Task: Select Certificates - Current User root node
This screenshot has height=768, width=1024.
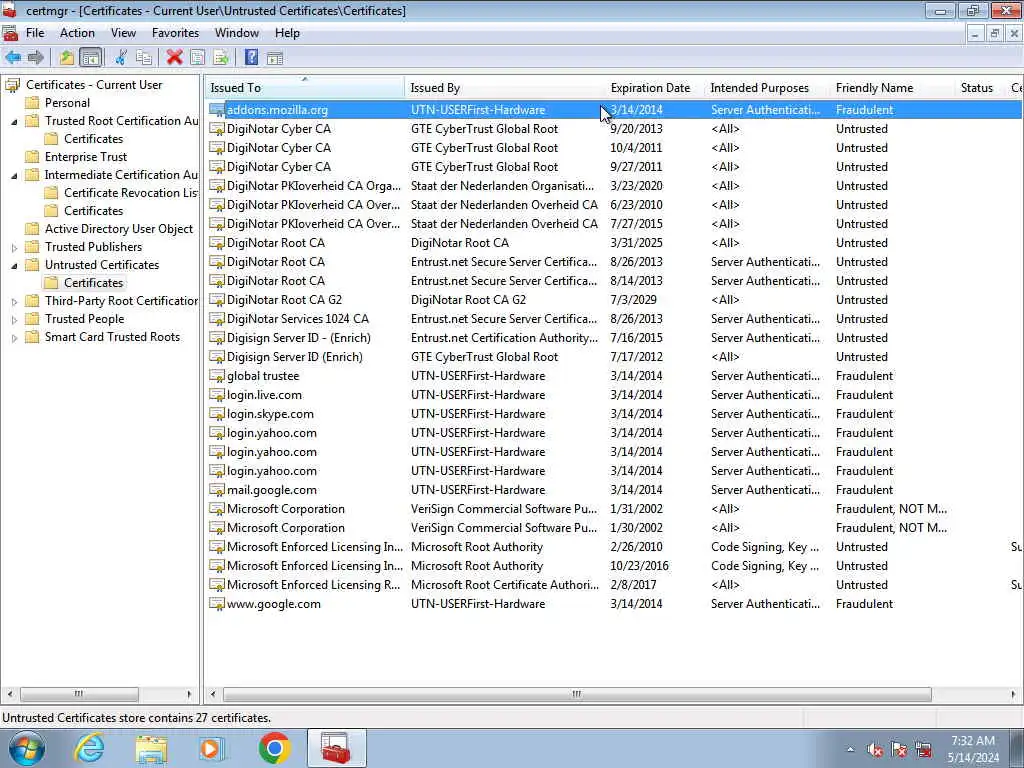Action: (x=84, y=85)
